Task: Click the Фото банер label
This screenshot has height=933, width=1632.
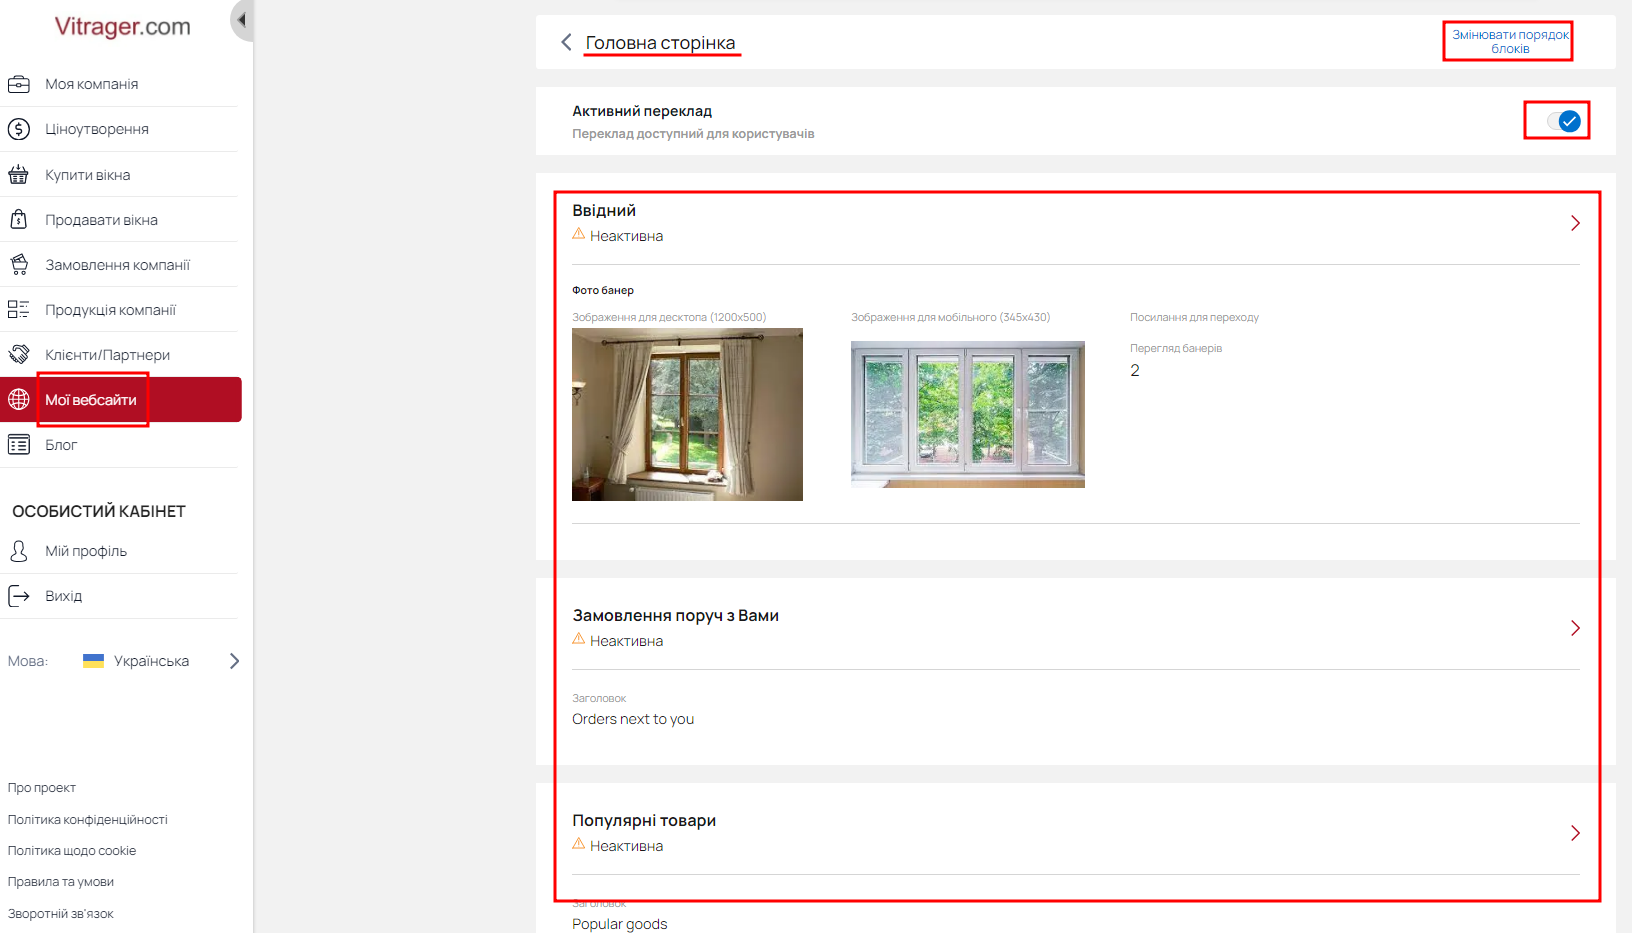Action: (603, 290)
